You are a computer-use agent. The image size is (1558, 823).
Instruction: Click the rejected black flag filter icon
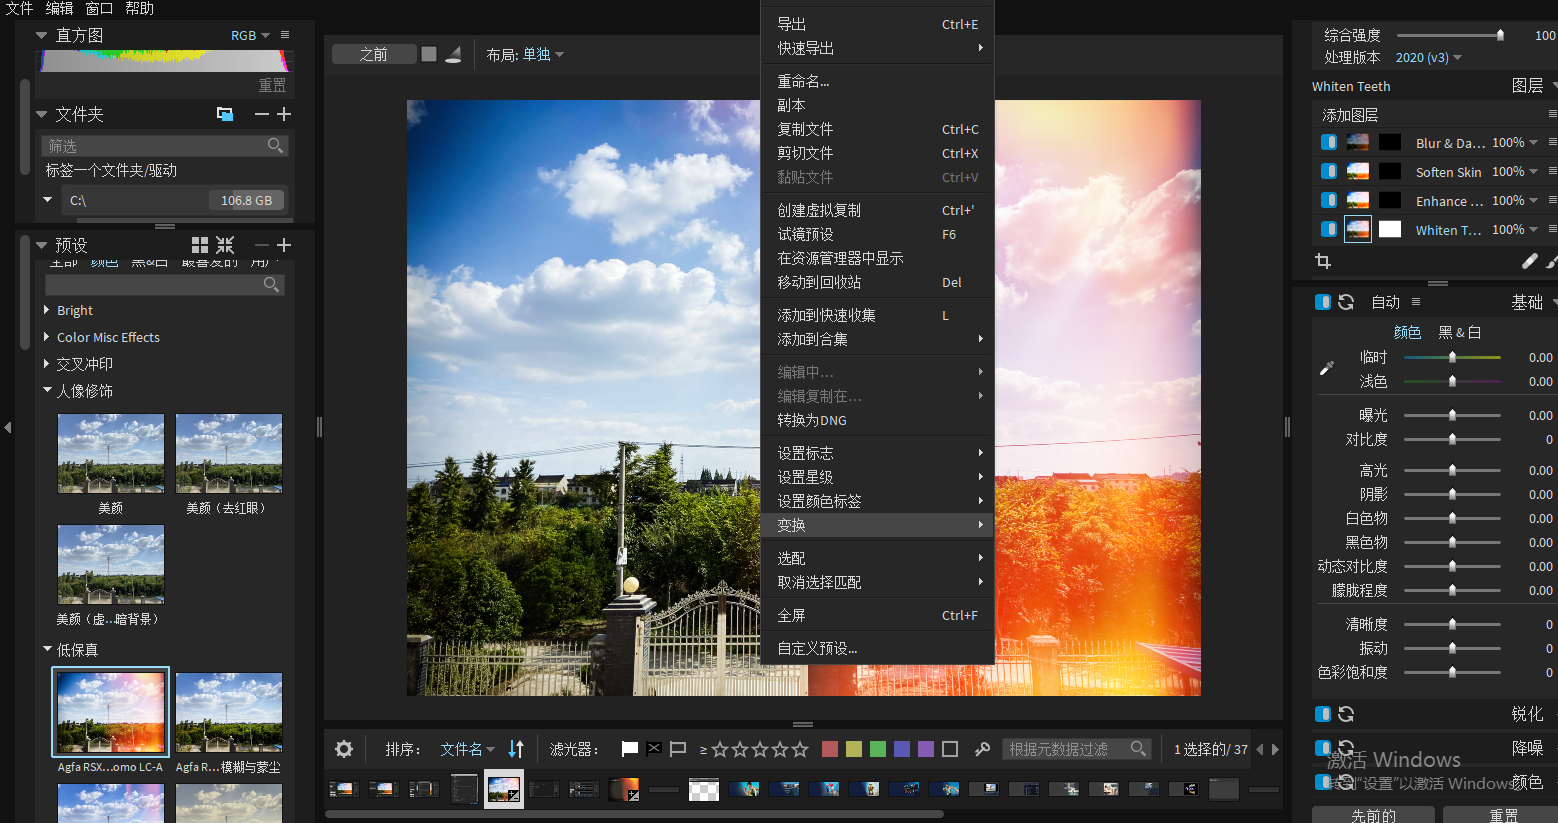(x=652, y=747)
